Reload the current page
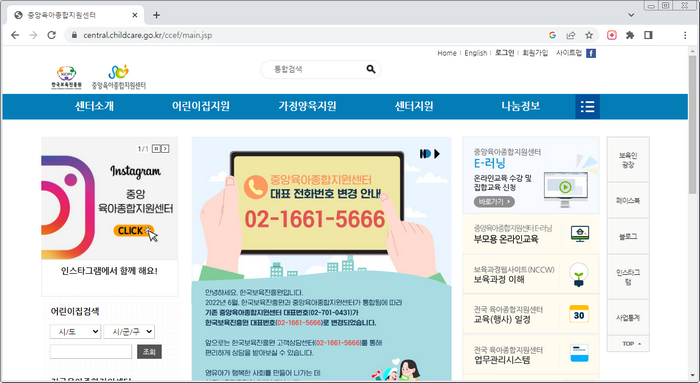Viewport: 700px width, 383px height. click(x=52, y=35)
